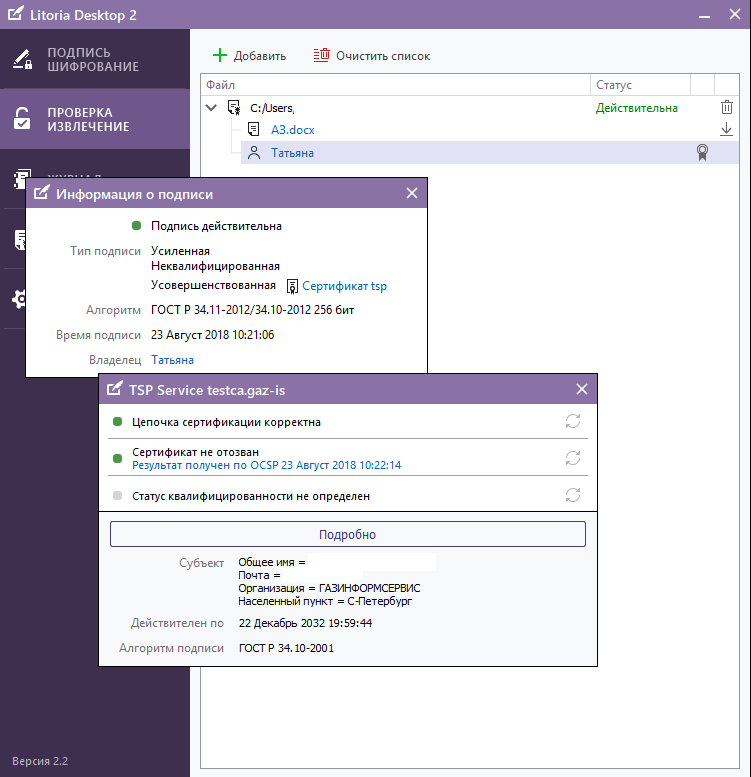This screenshot has height=777, width=751.
Task: Click the signed file icon beside C:/Users
Action: 234,108
